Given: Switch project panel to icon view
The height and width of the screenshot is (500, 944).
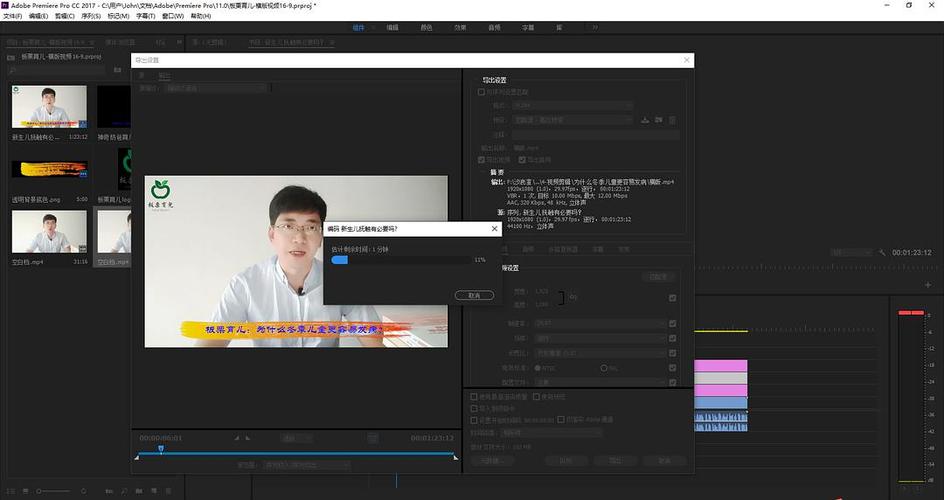Looking at the screenshot, I should point(25,491).
